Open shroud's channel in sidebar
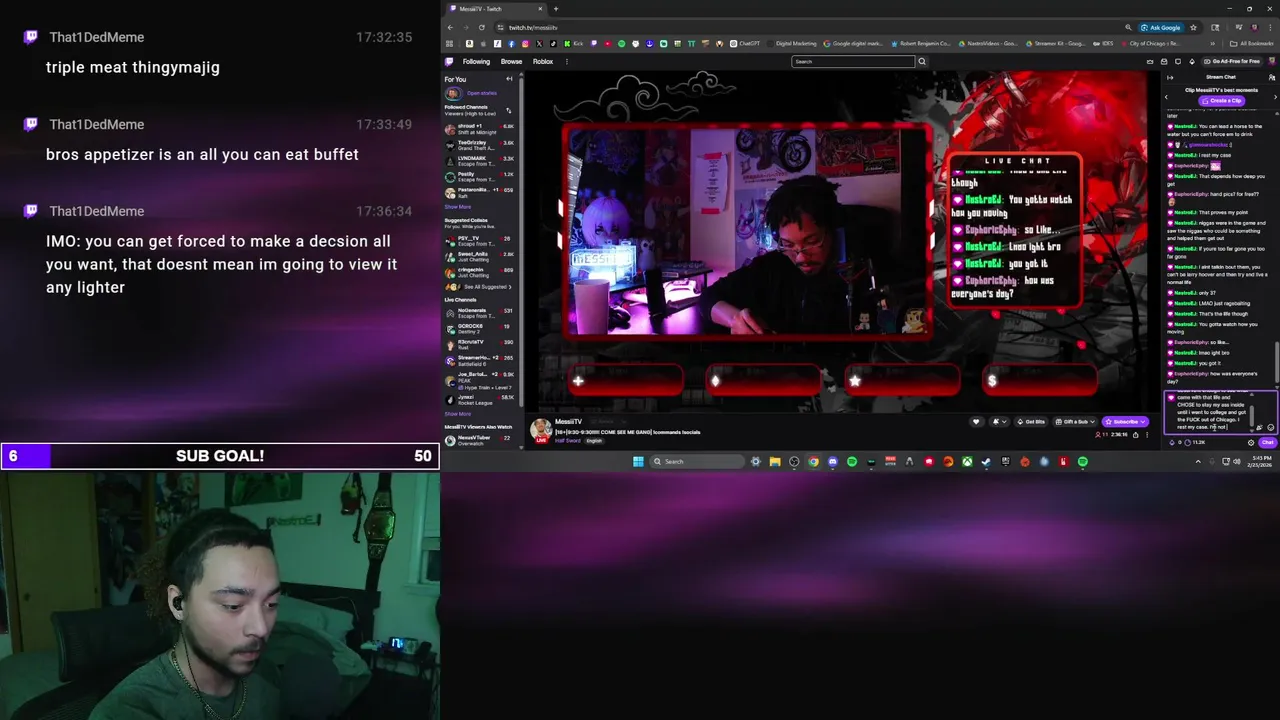This screenshot has height=720, width=1280. 480,129
